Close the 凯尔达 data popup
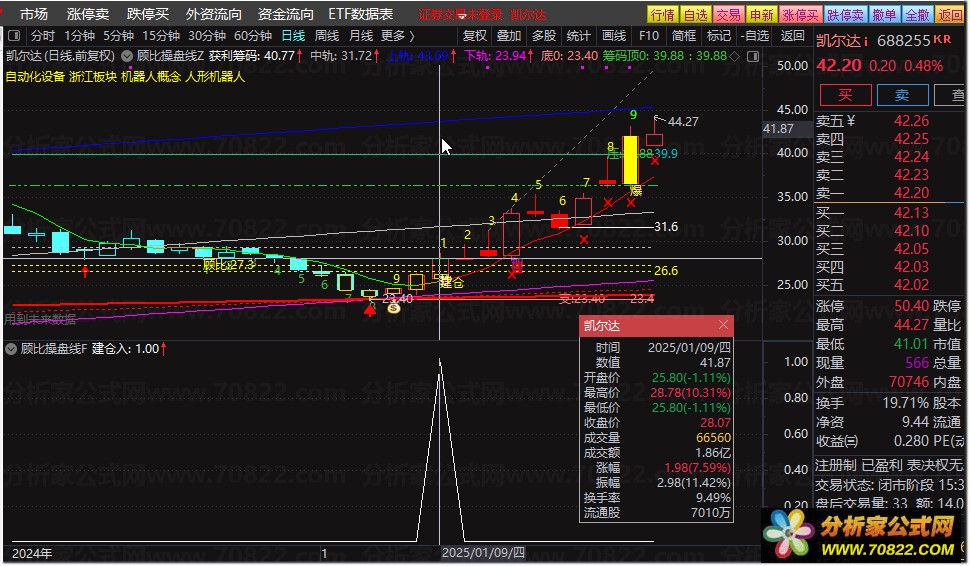The image size is (971, 566). [723, 325]
